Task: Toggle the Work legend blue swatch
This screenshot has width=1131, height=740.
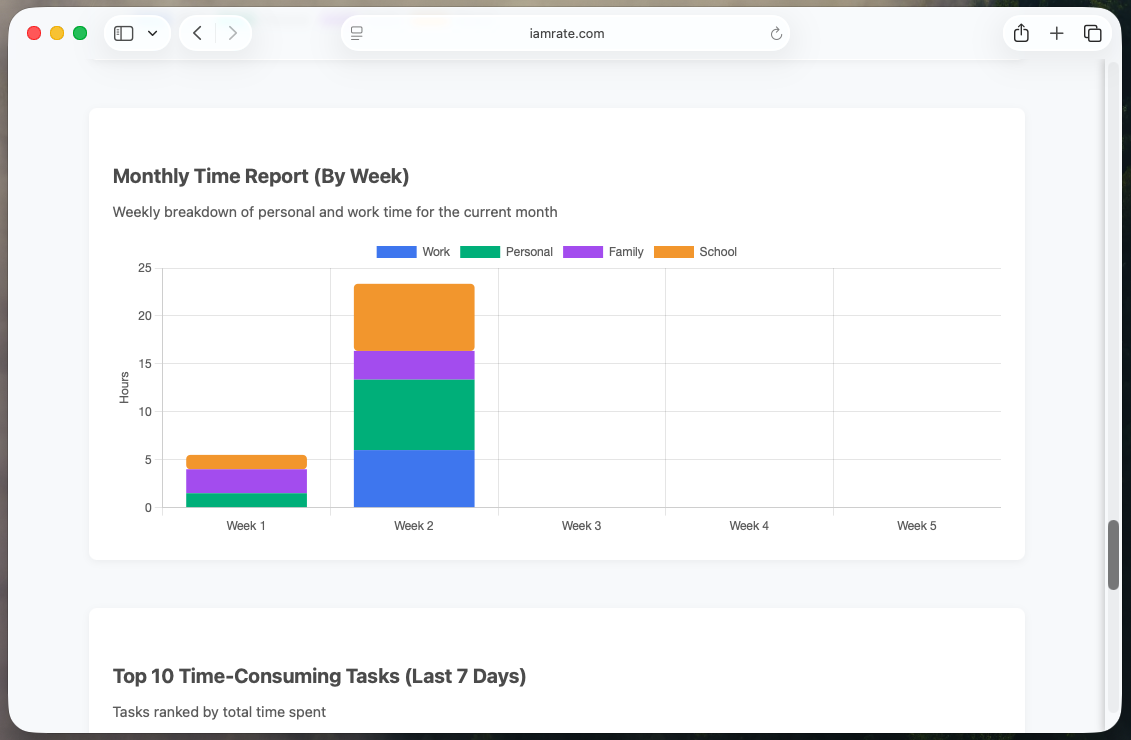Action: [396, 252]
